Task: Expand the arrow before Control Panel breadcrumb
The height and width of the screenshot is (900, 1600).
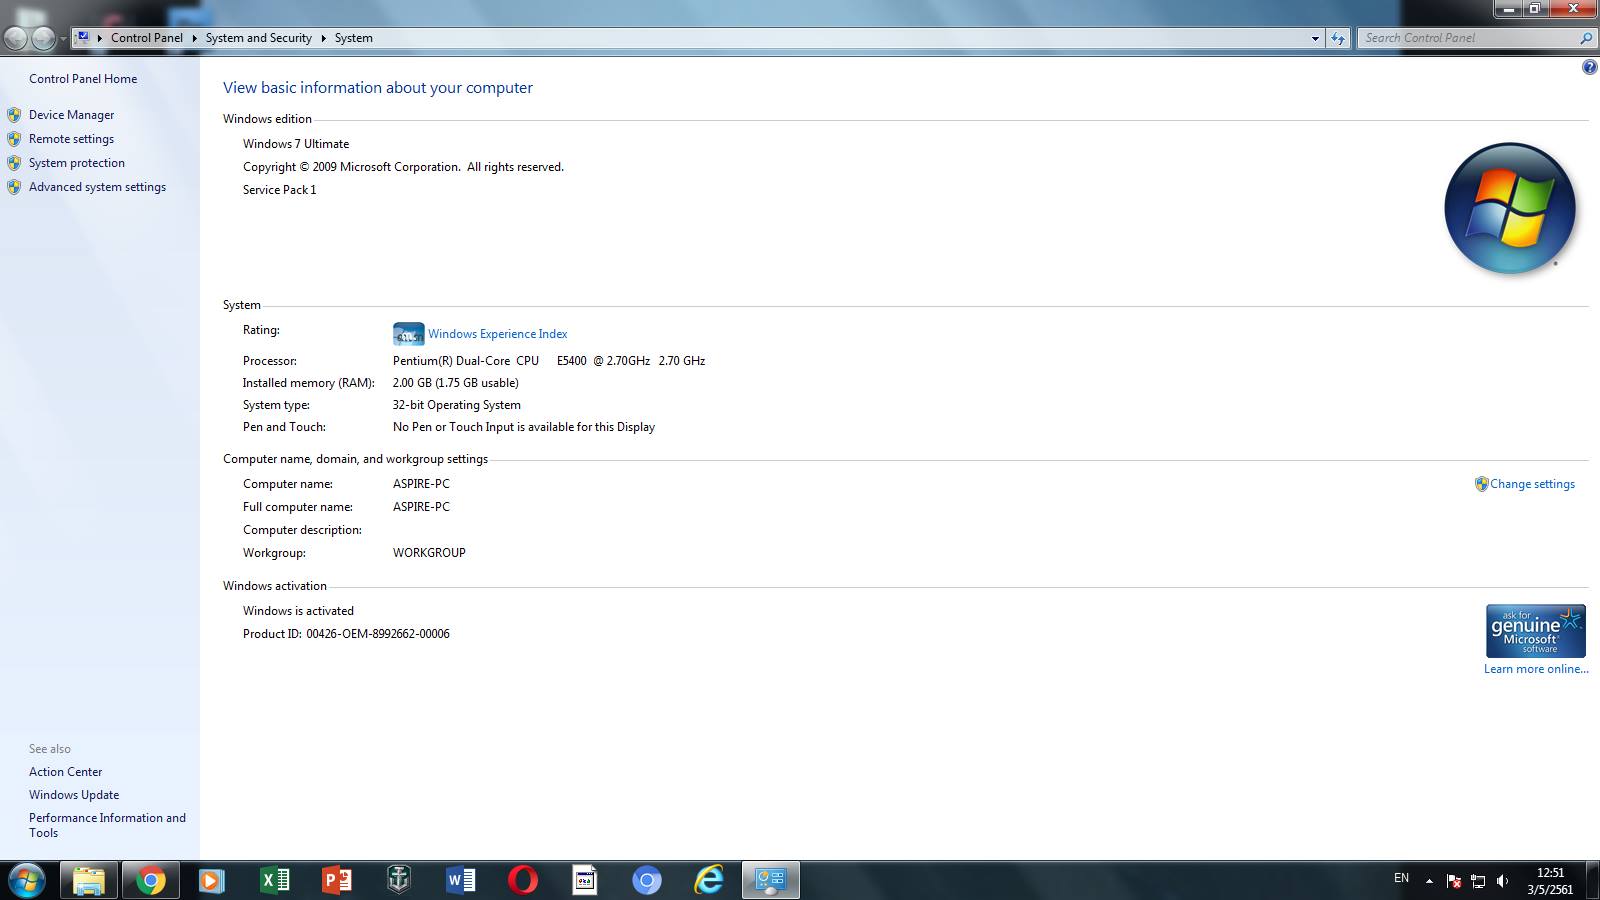Action: (x=100, y=38)
